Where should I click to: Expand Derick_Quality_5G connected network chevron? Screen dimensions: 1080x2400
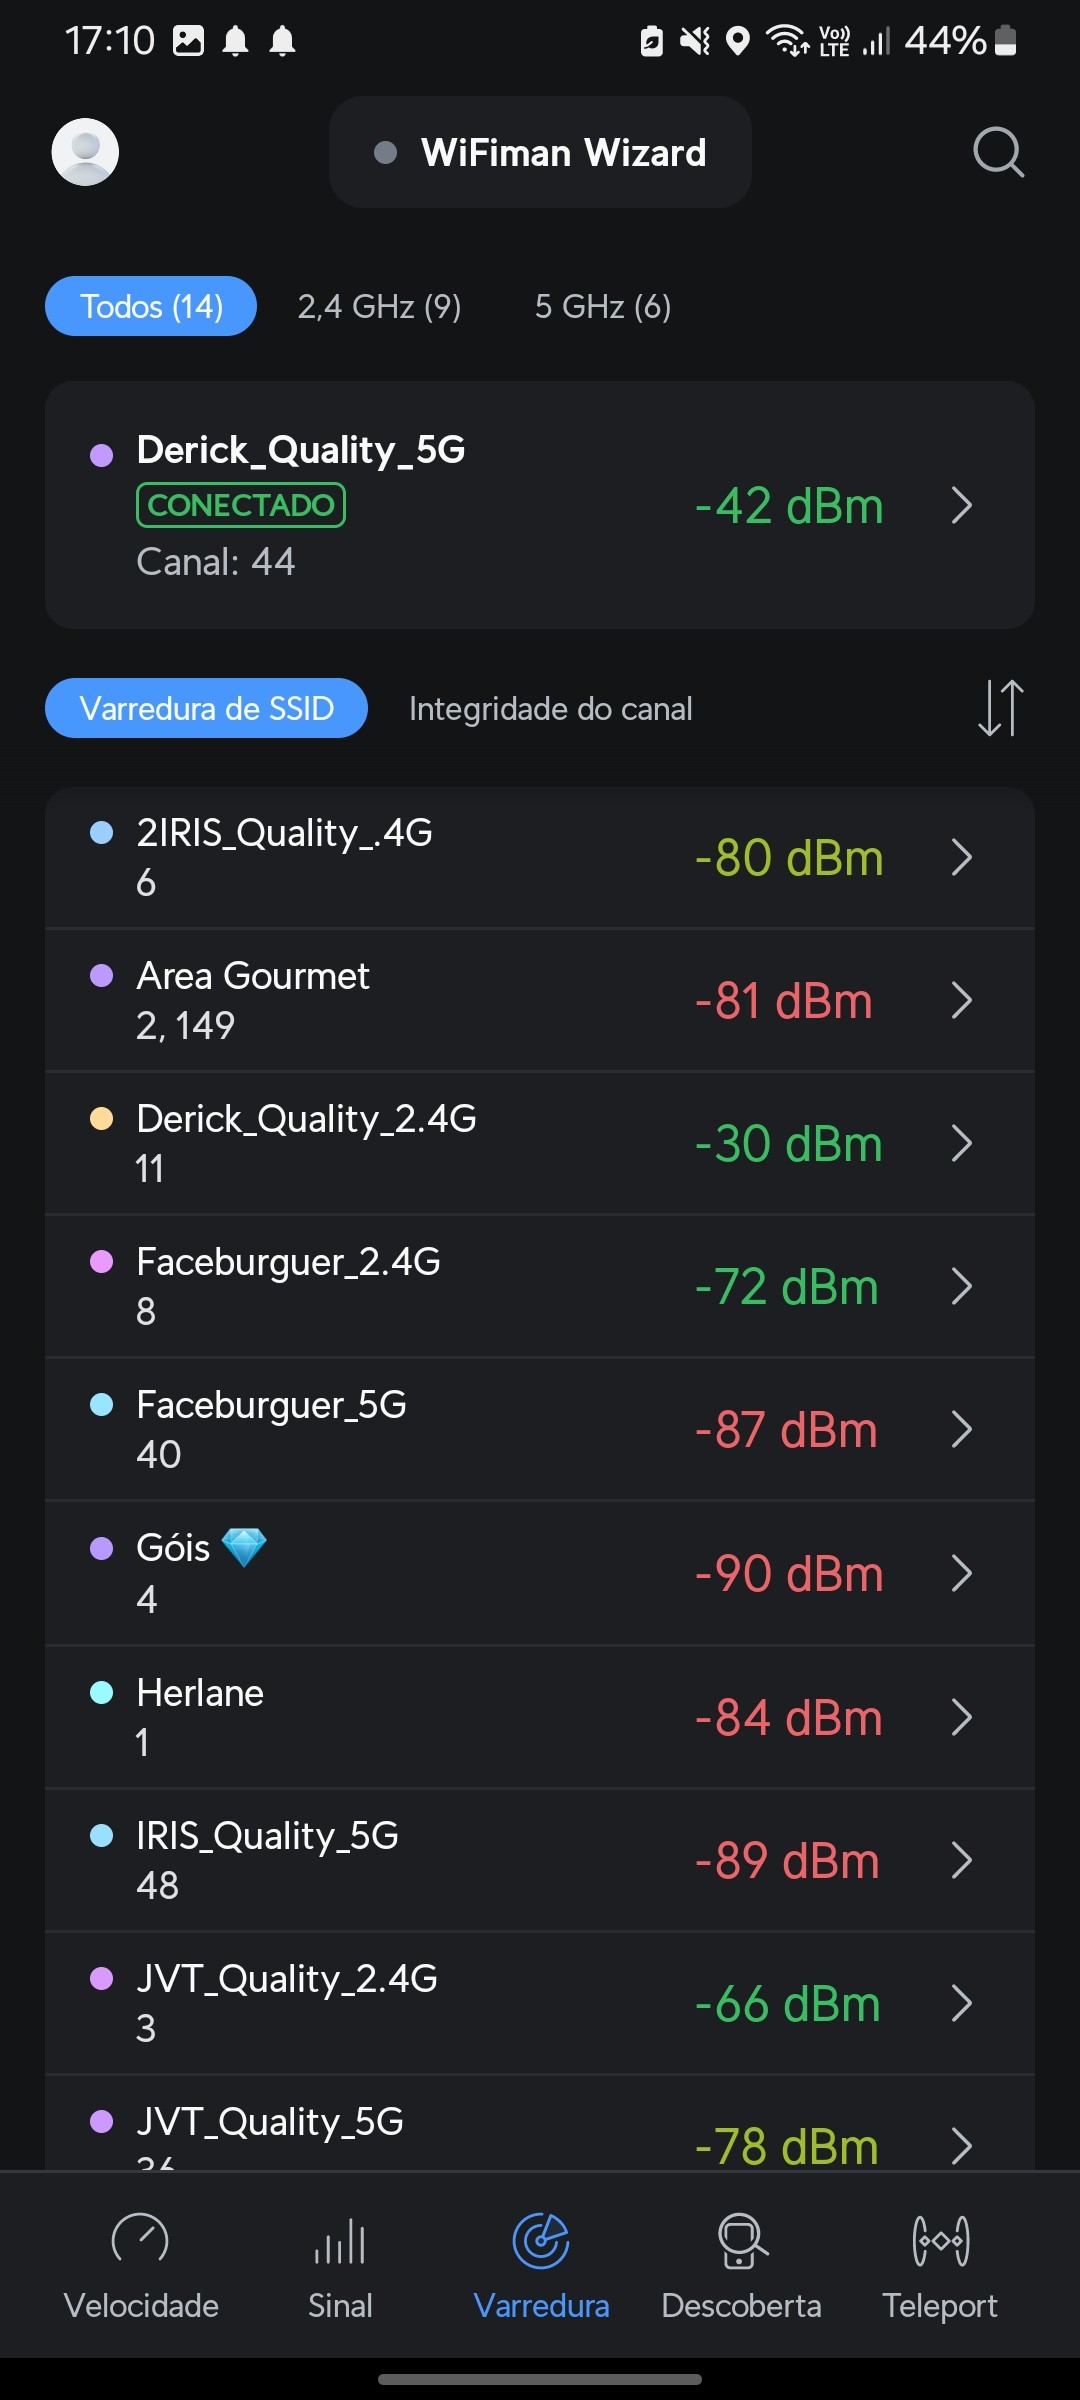pos(962,505)
